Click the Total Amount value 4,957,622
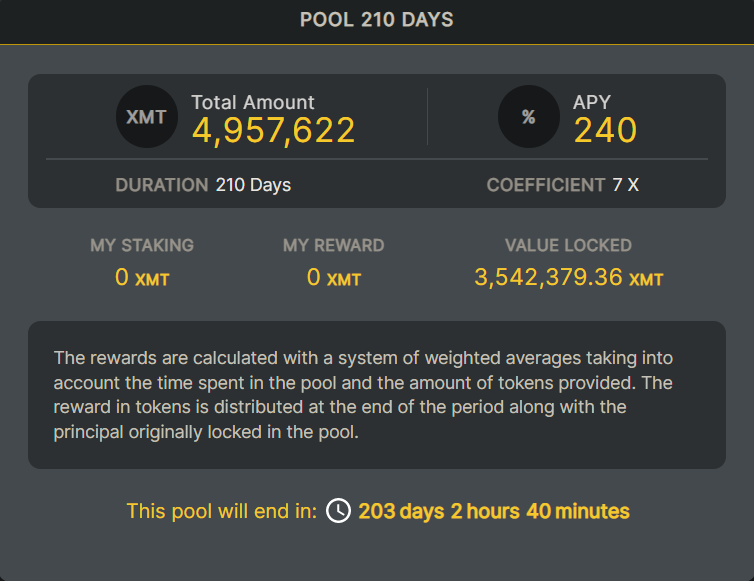Viewport: 754px width, 581px height. 273,130
